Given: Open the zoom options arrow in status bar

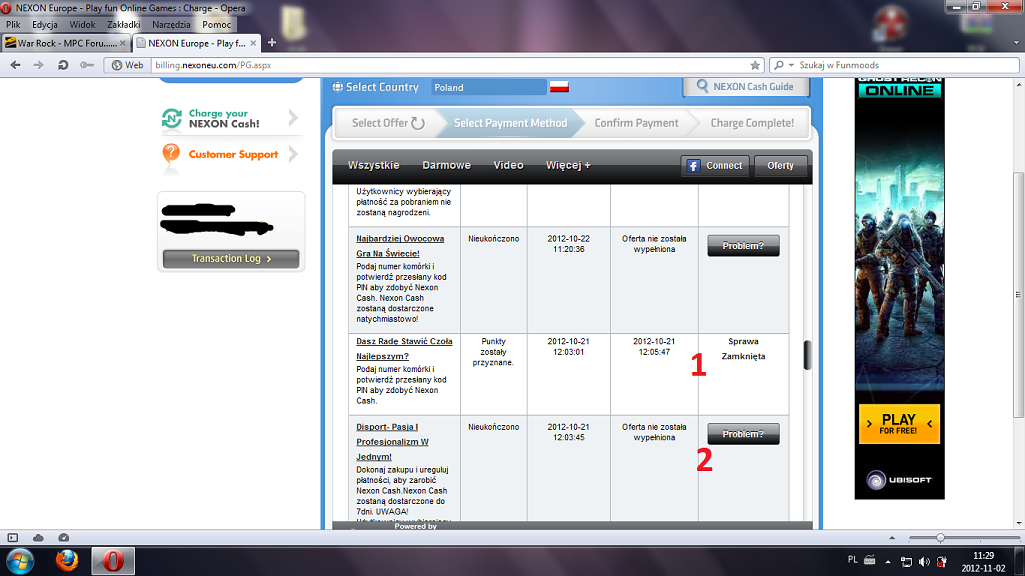Looking at the screenshot, I should [892, 537].
